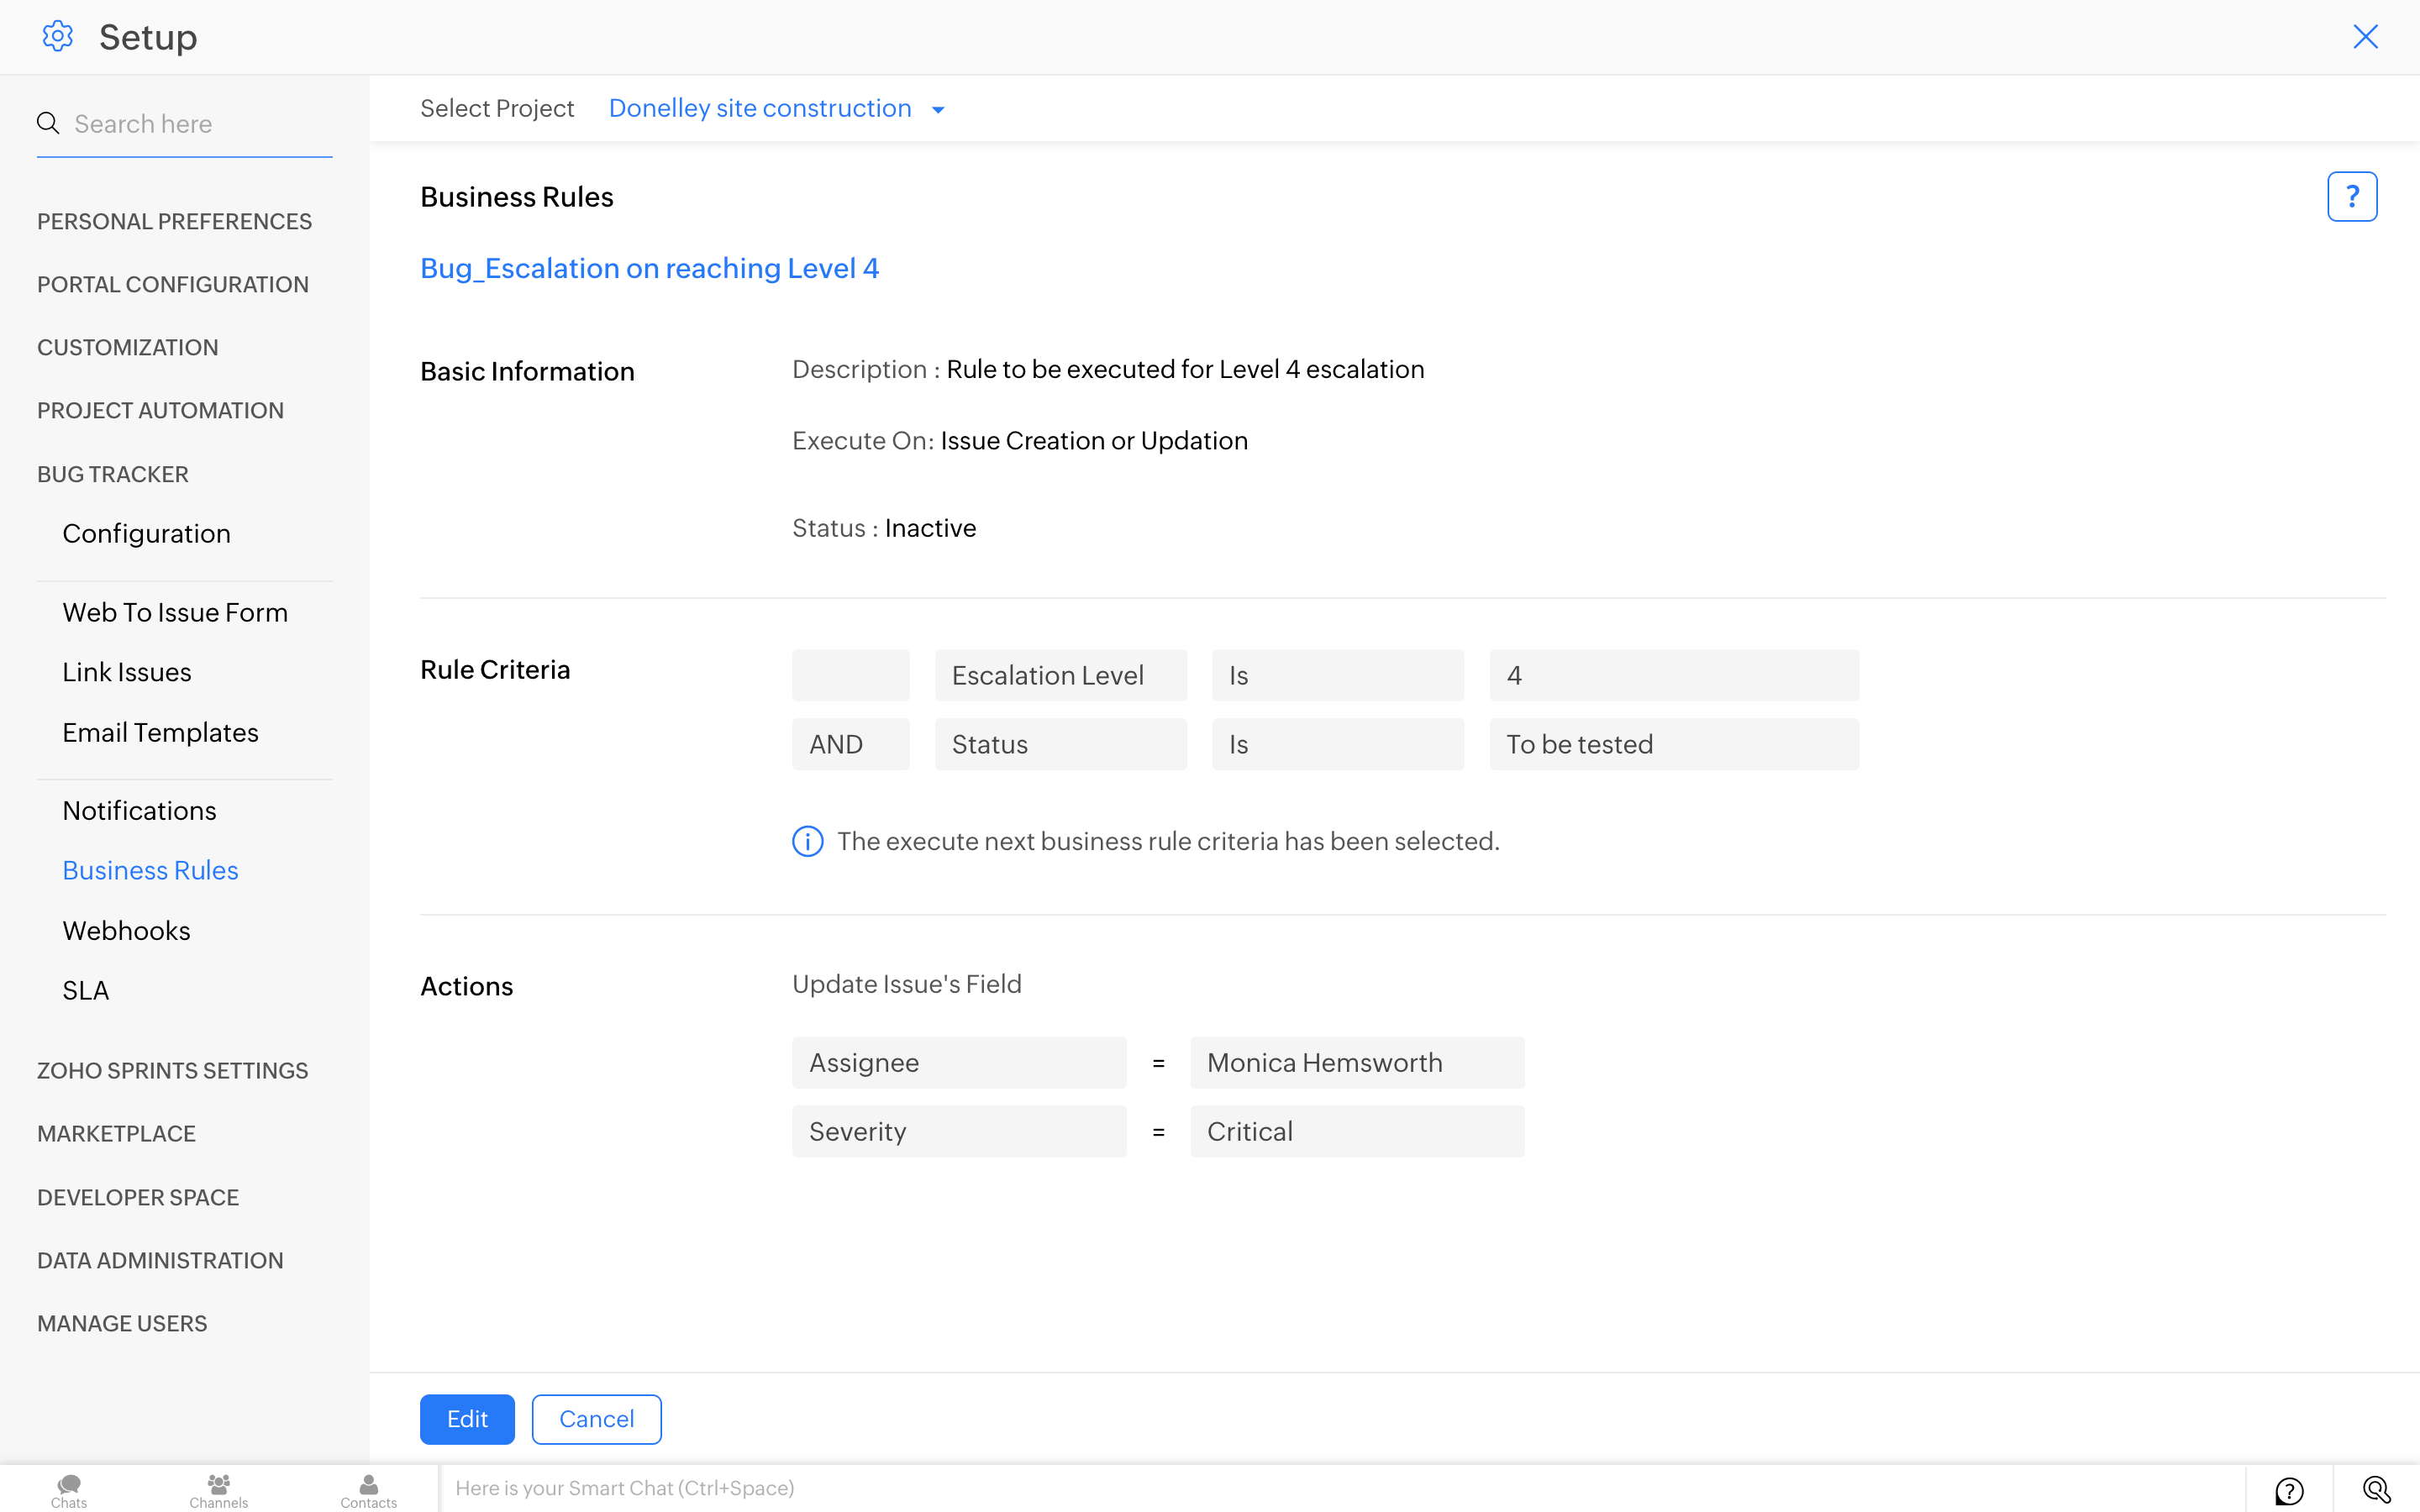
Task: Expand the Customization section
Action: click(x=127, y=347)
